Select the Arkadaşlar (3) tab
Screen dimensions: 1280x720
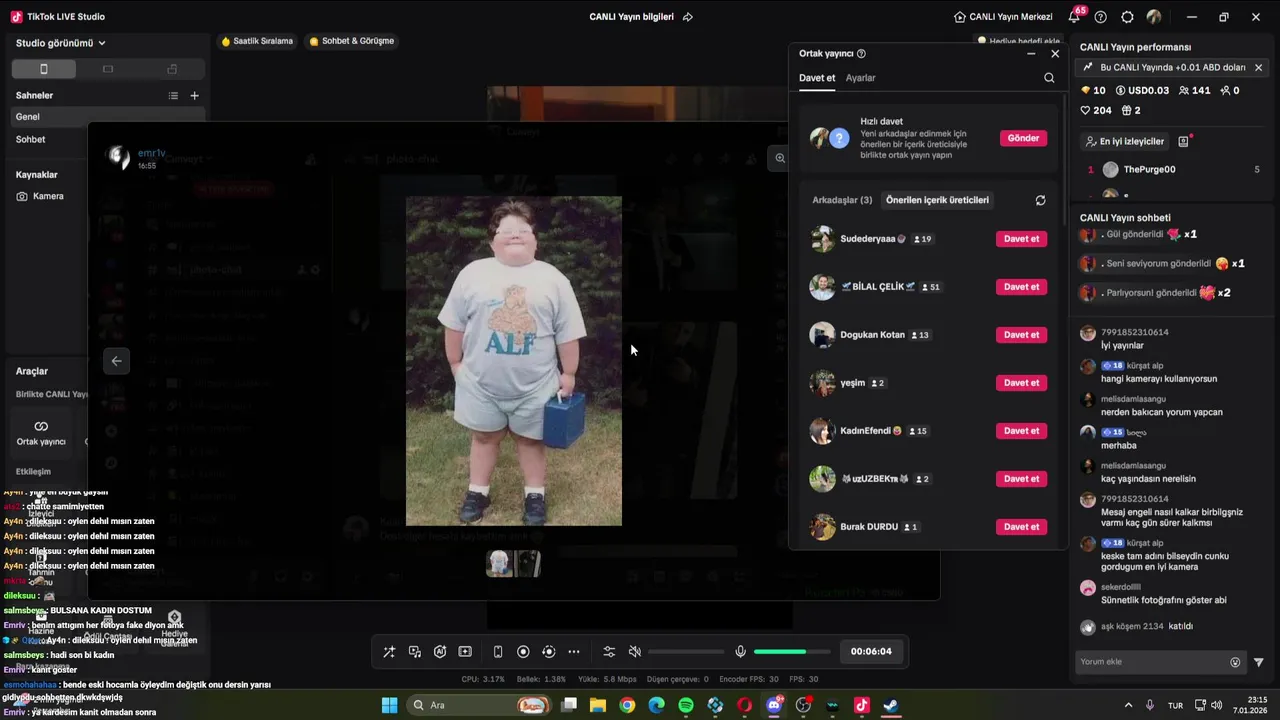click(x=842, y=200)
